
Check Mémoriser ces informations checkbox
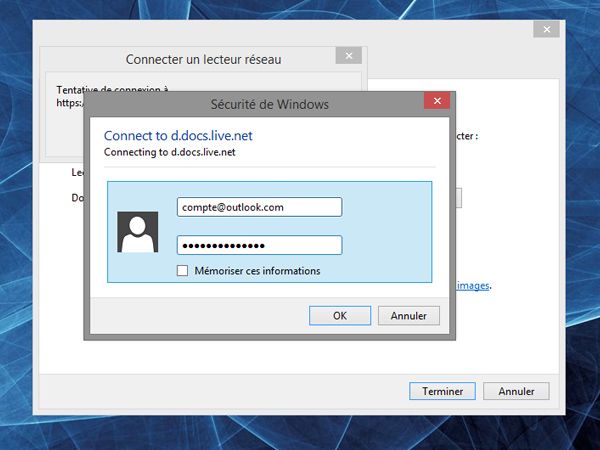pyautogui.click(x=182, y=271)
